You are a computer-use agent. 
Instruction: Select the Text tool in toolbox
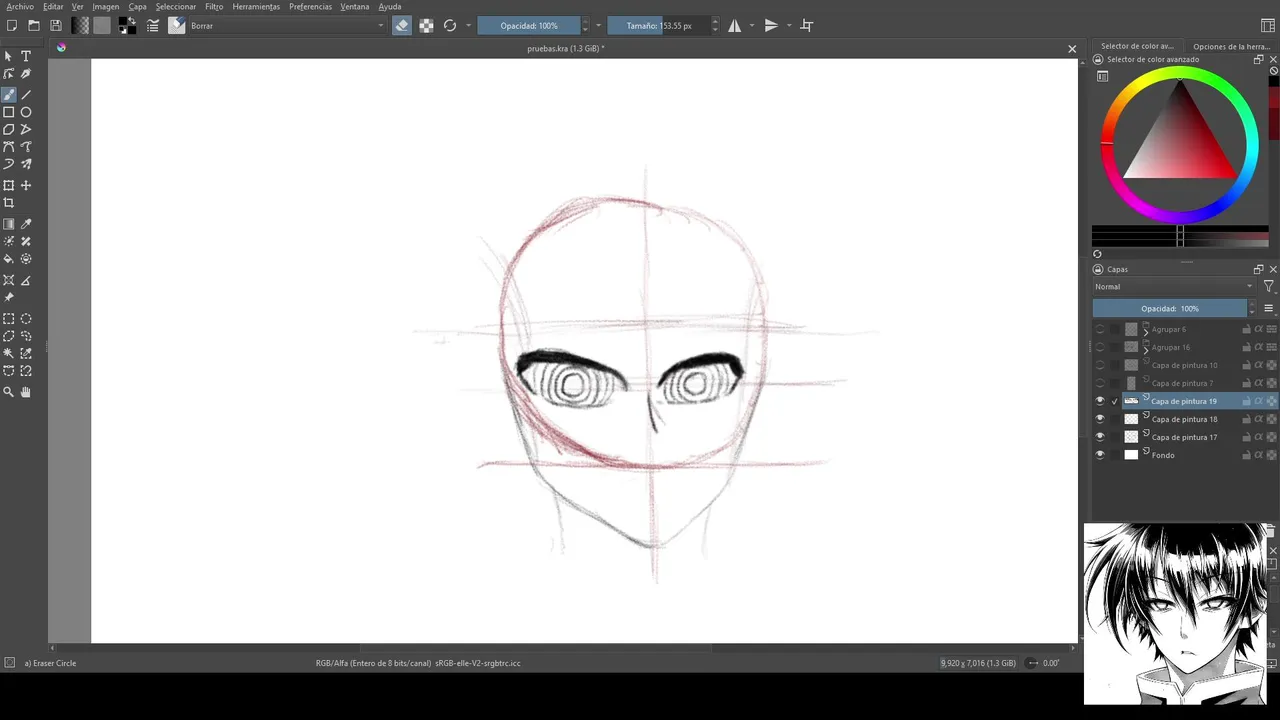point(26,56)
